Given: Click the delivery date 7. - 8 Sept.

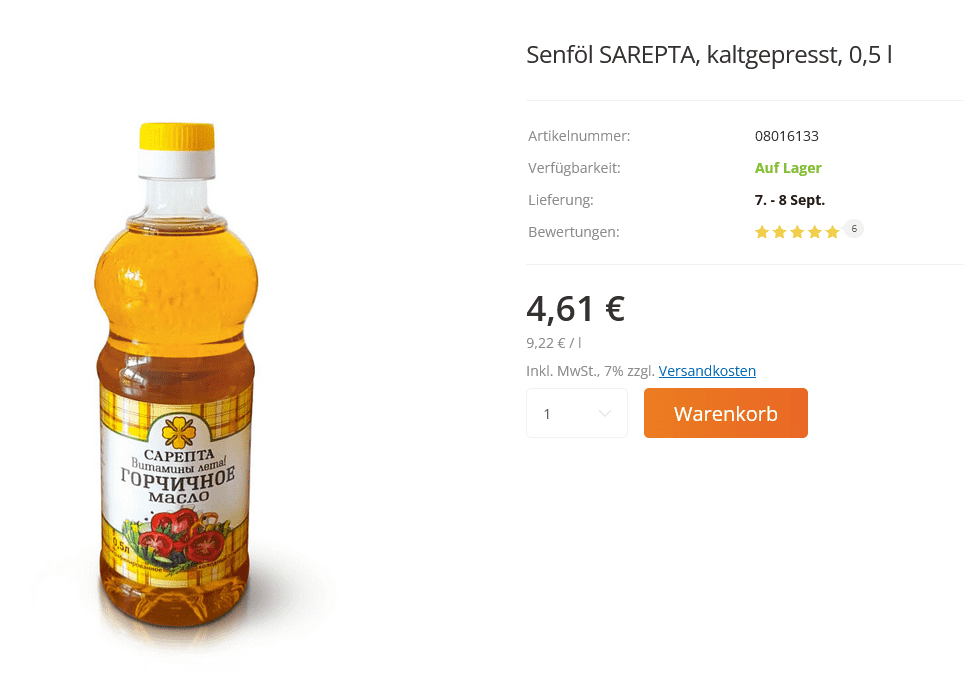Looking at the screenshot, I should [789, 200].
